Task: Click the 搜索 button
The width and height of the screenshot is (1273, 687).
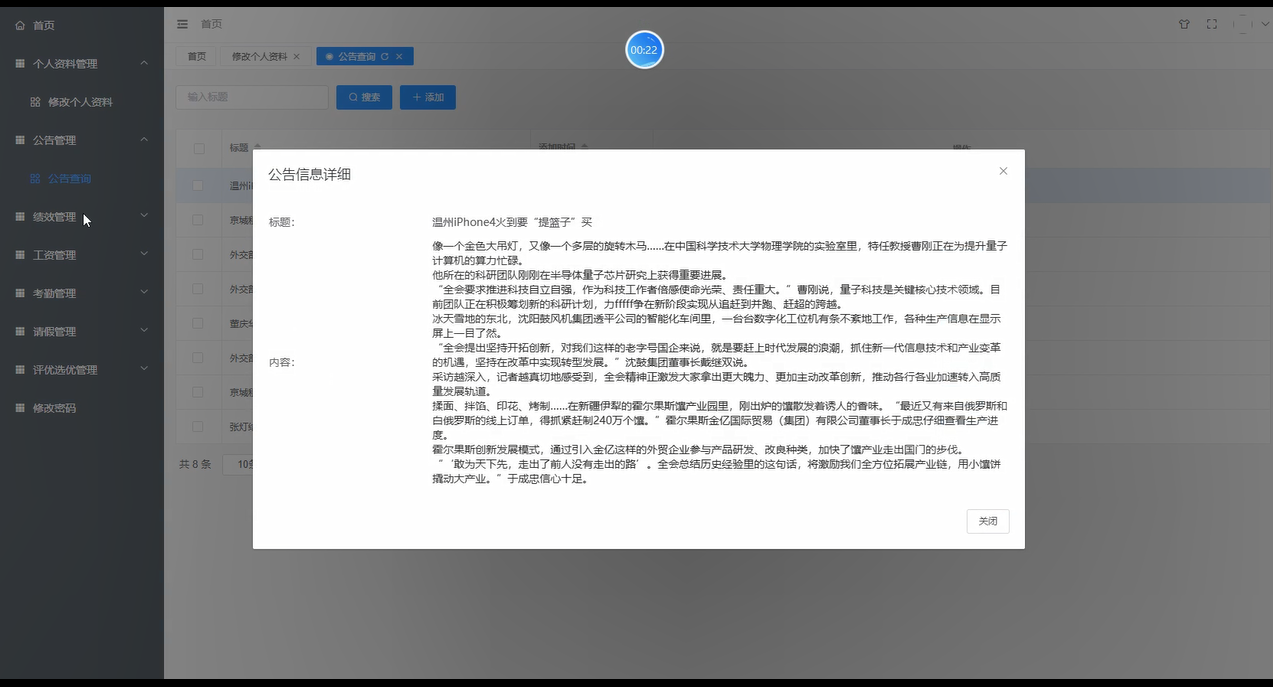Action: [364, 97]
